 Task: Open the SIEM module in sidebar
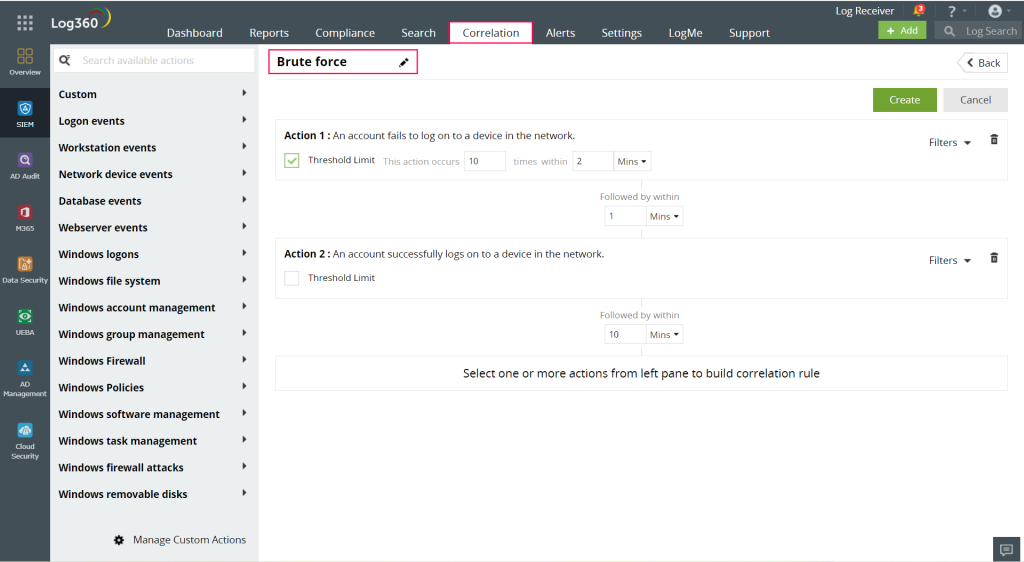[x=25, y=113]
